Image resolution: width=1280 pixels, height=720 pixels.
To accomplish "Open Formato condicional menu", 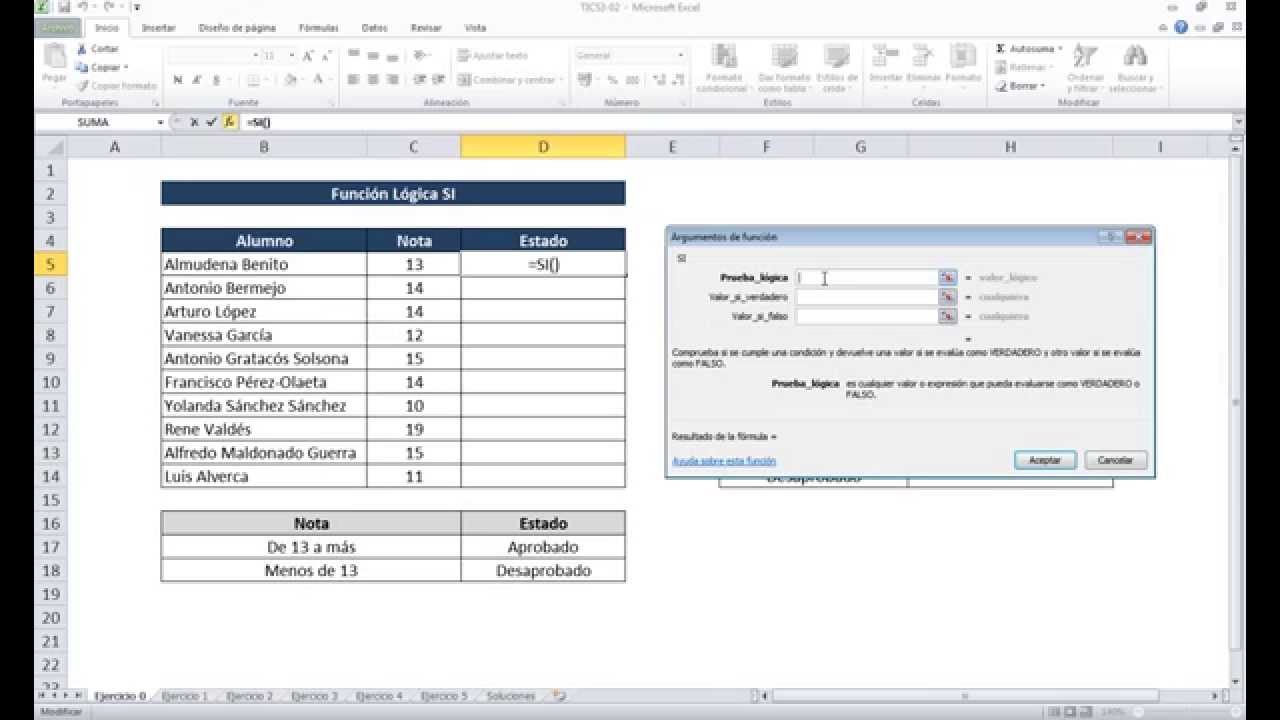I will (722, 69).
